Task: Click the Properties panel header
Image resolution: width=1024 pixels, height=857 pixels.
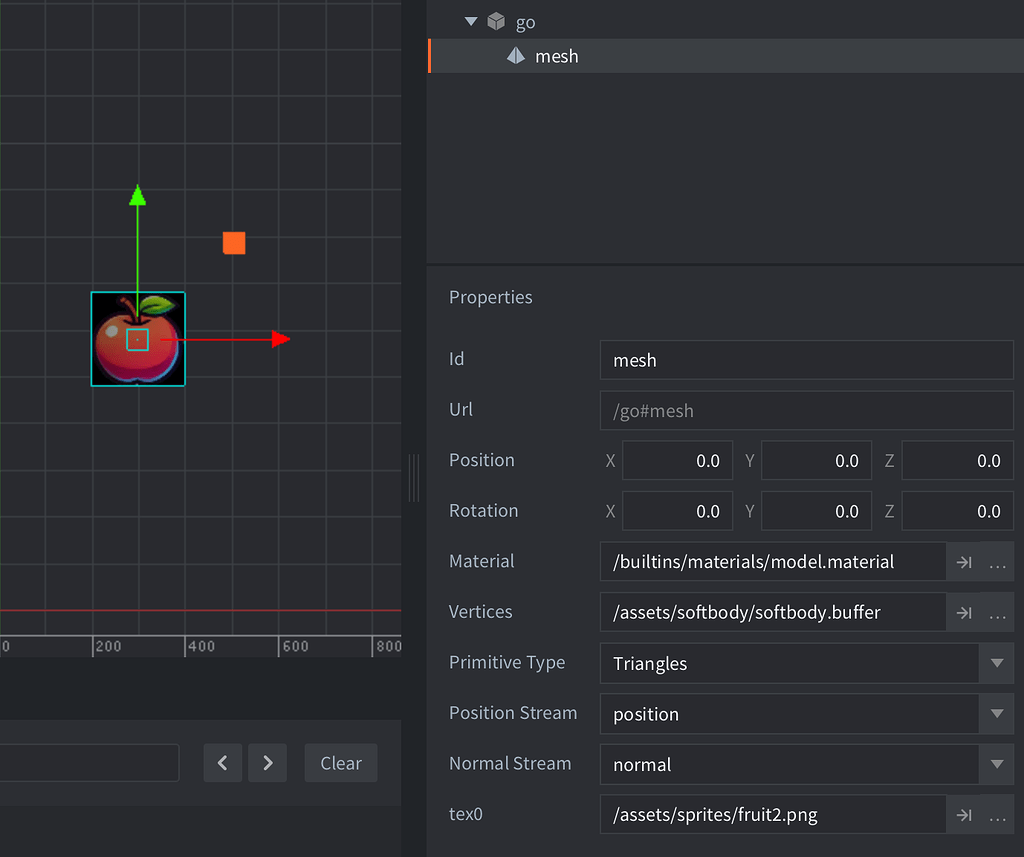Action: tap(490, 297)
